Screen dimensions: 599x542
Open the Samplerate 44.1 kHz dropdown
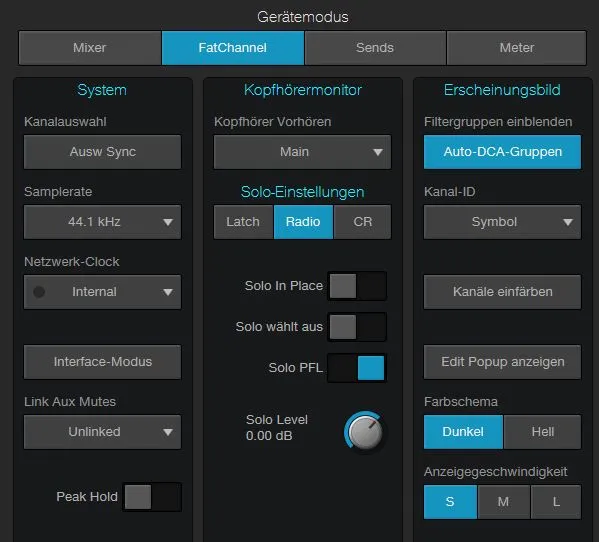point(102,222)
